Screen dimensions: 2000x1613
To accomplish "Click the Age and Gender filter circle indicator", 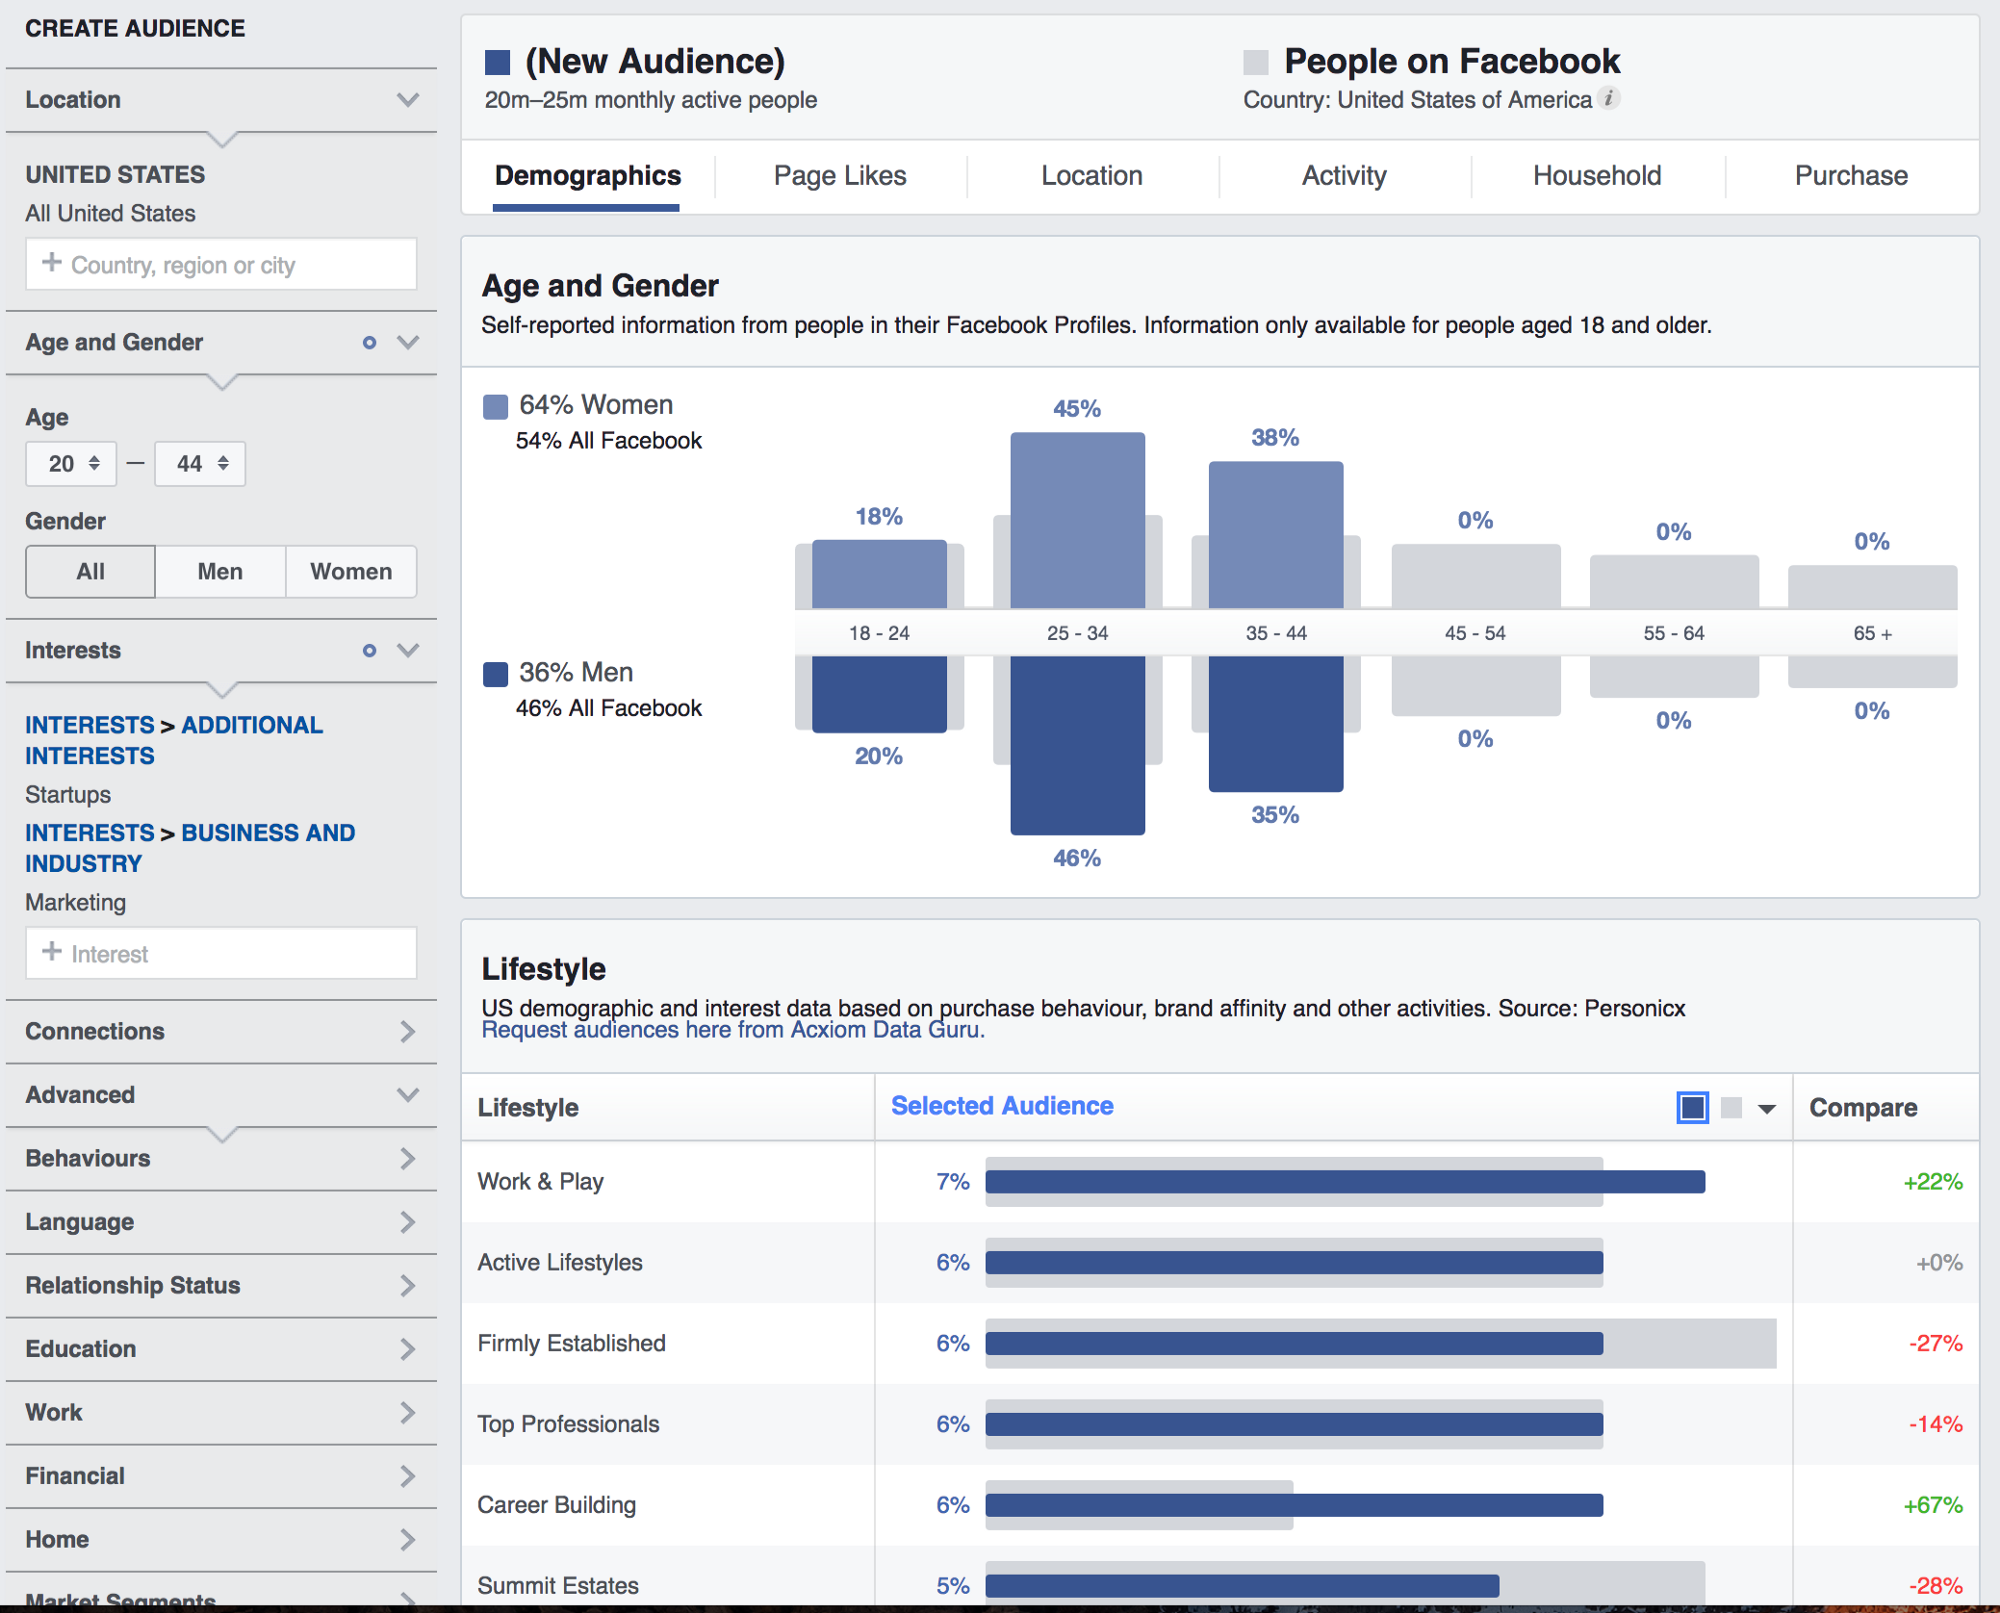I will (x=369, y=342).
